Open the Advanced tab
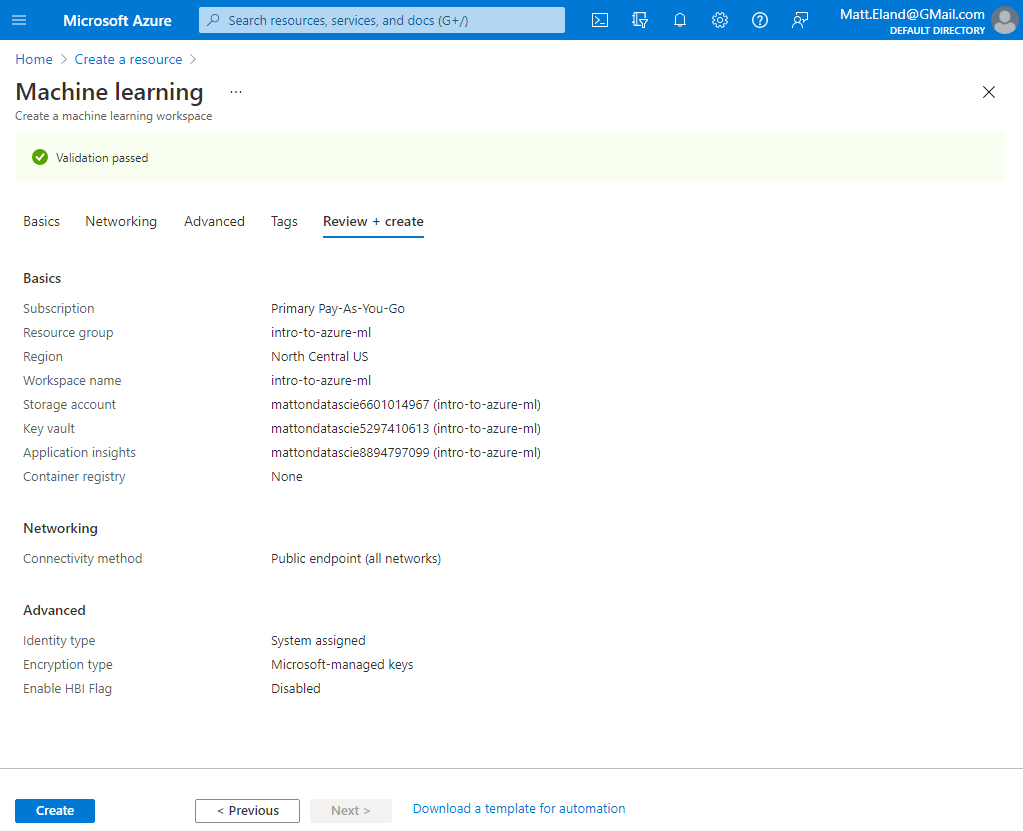This screenshot has height=831, width=1023. pos(214,221)
